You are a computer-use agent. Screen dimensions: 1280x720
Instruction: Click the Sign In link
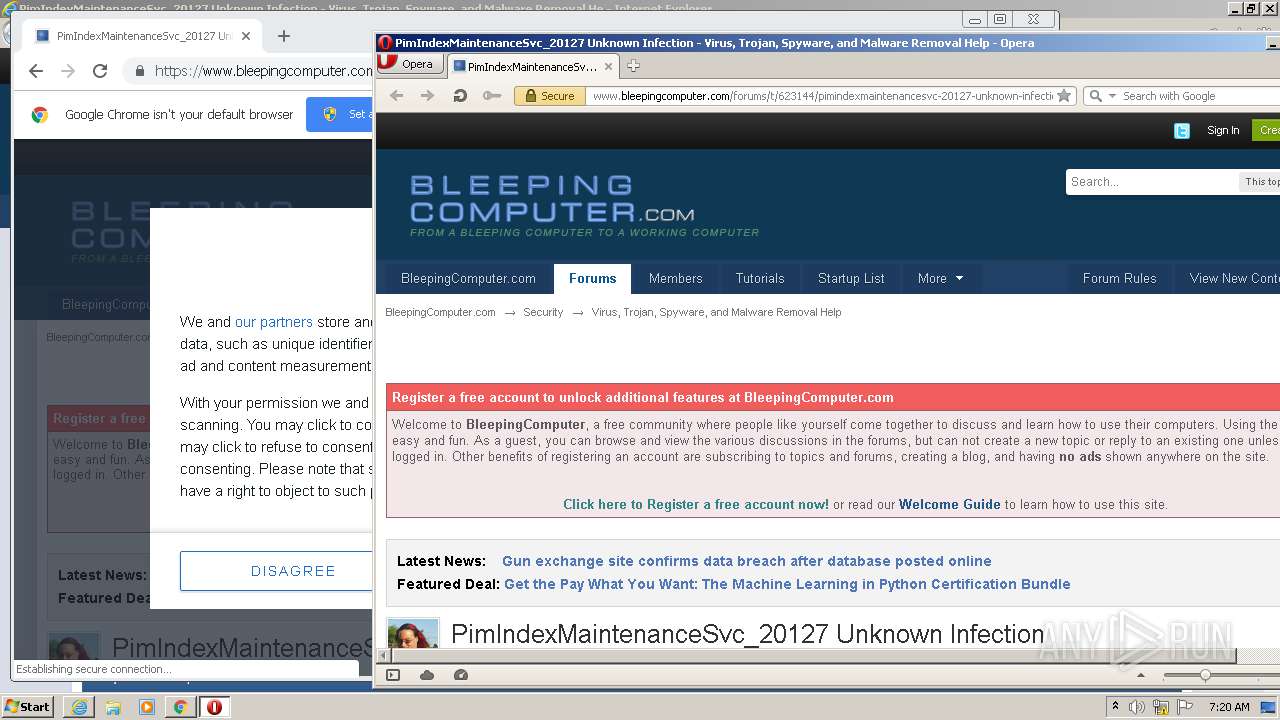(x=1223, y=130)
